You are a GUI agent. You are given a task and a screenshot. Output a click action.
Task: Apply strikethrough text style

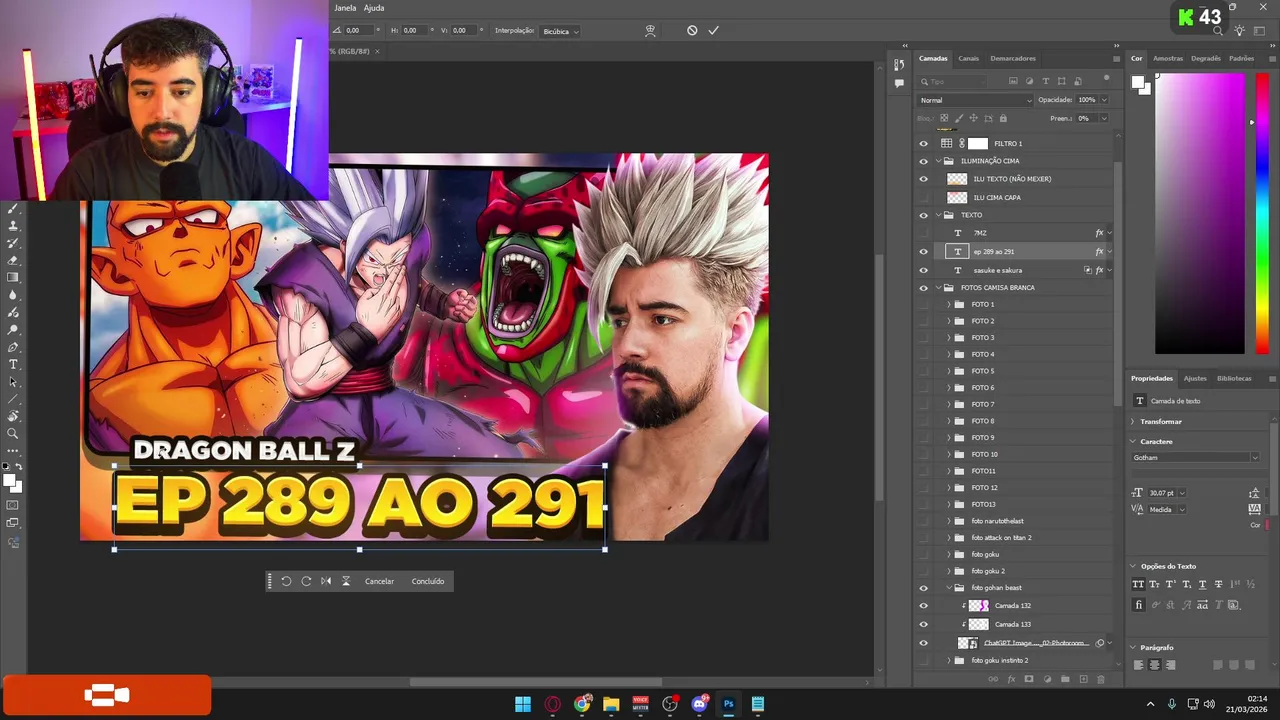pyautogui.click(x=1218, y=584)
